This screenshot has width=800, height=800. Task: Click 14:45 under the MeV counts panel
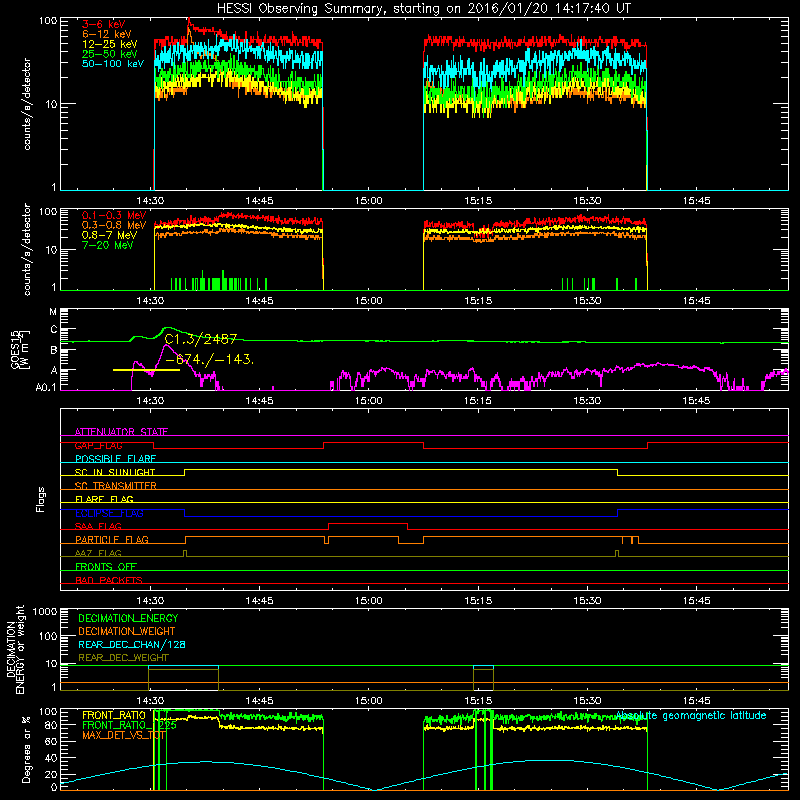click(259, 301)
